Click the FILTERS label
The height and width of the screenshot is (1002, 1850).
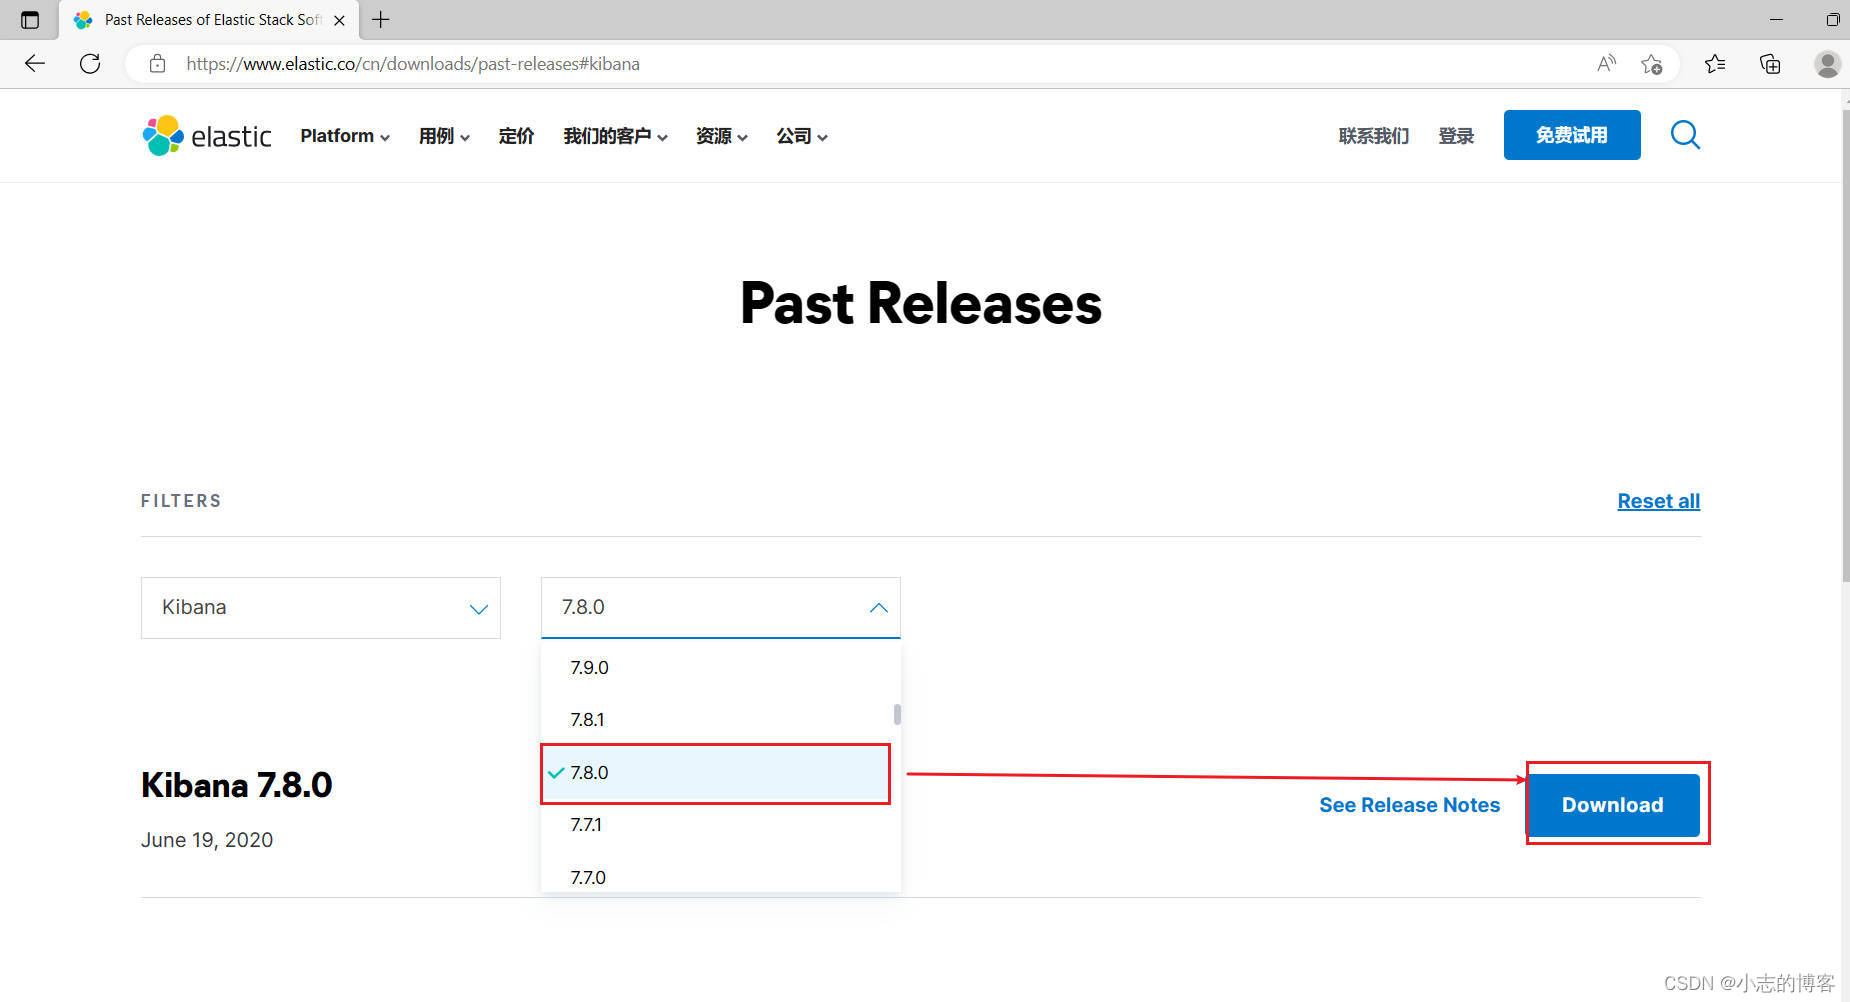(x=181, y=501)
